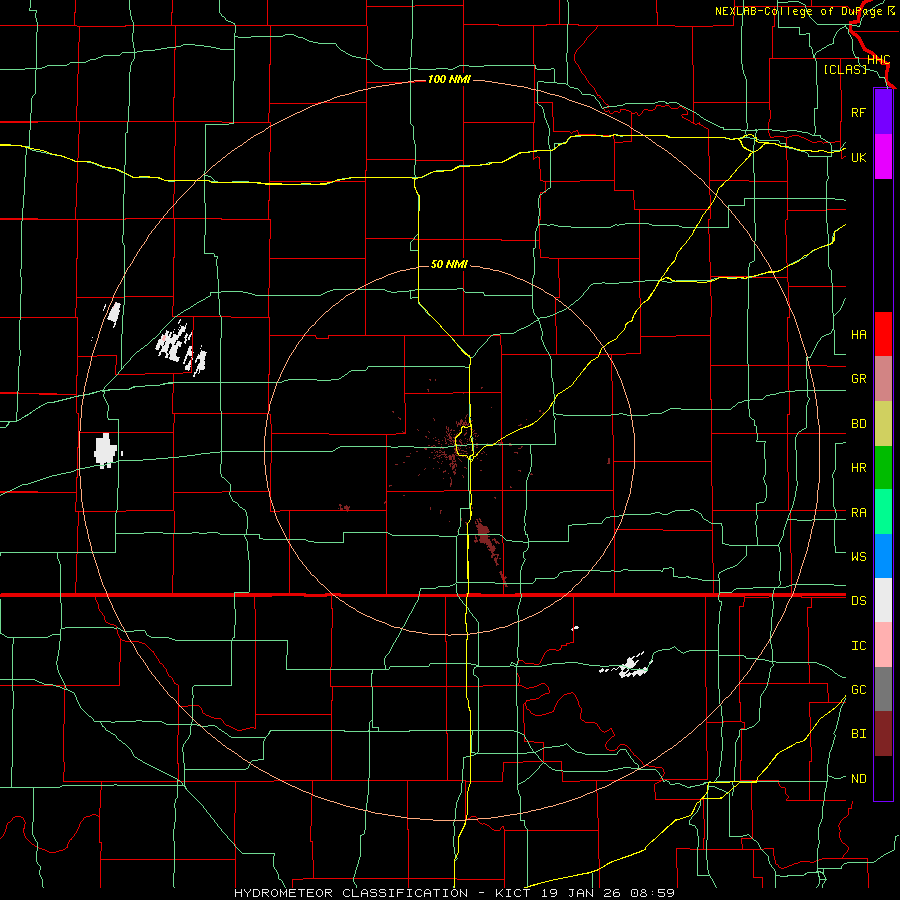Click the HA legend label
The height and width of the screenshot is (900, 900).
858,335
